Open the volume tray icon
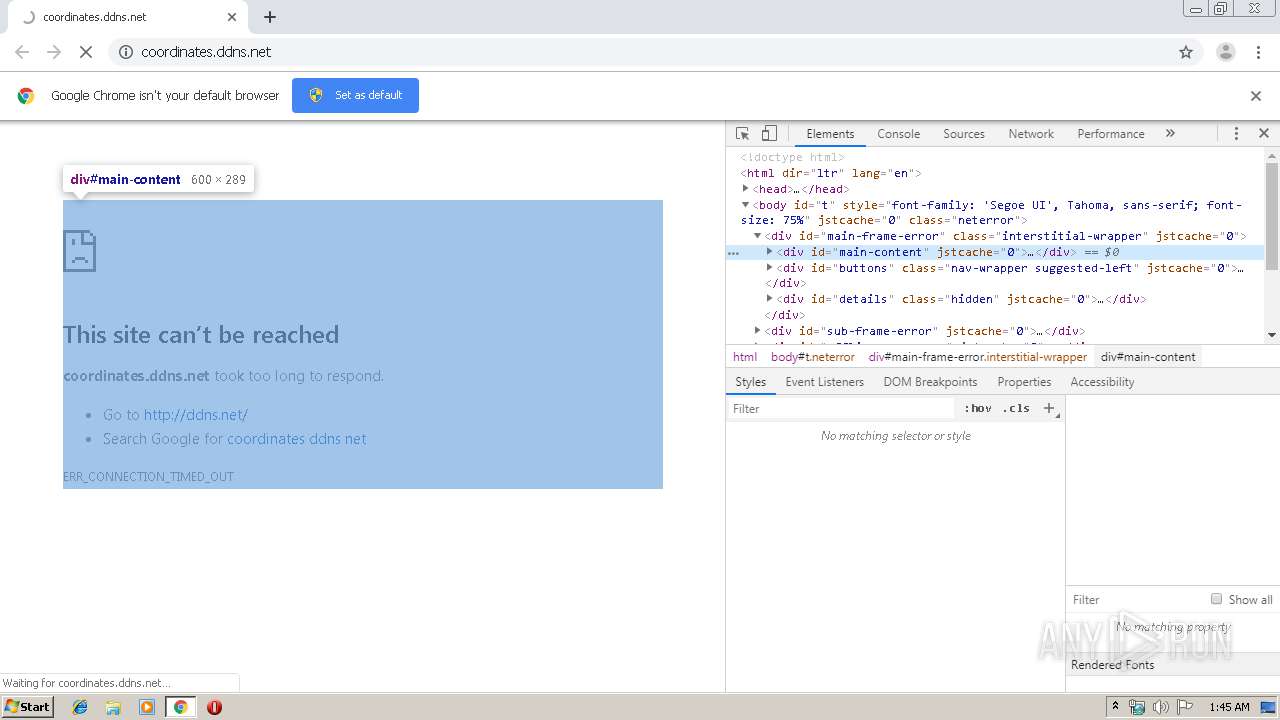1280x720 pixels. click(x=1161, y=707)
